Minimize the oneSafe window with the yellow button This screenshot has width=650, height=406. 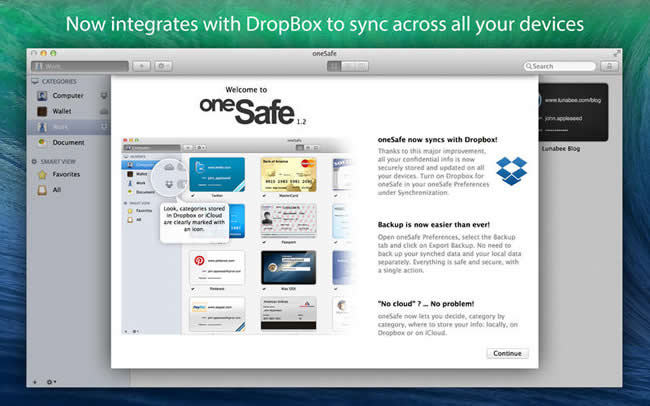coord(44,53)
